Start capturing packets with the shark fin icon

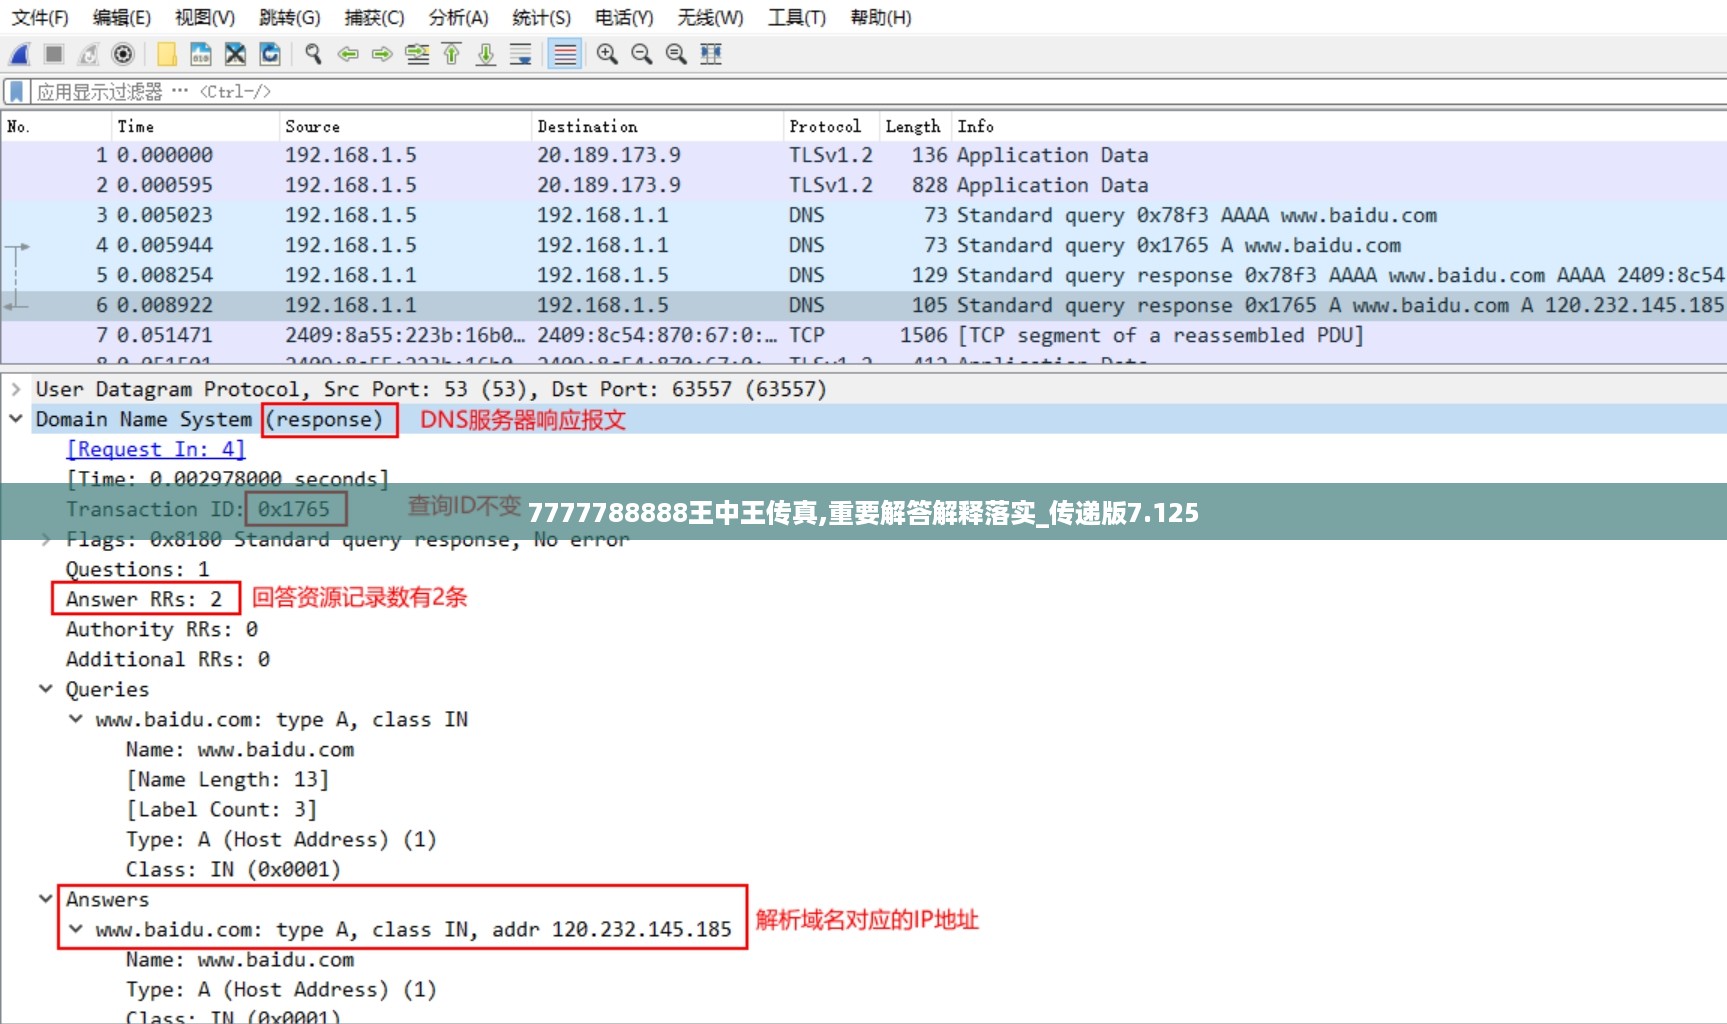tap(19, 54)
